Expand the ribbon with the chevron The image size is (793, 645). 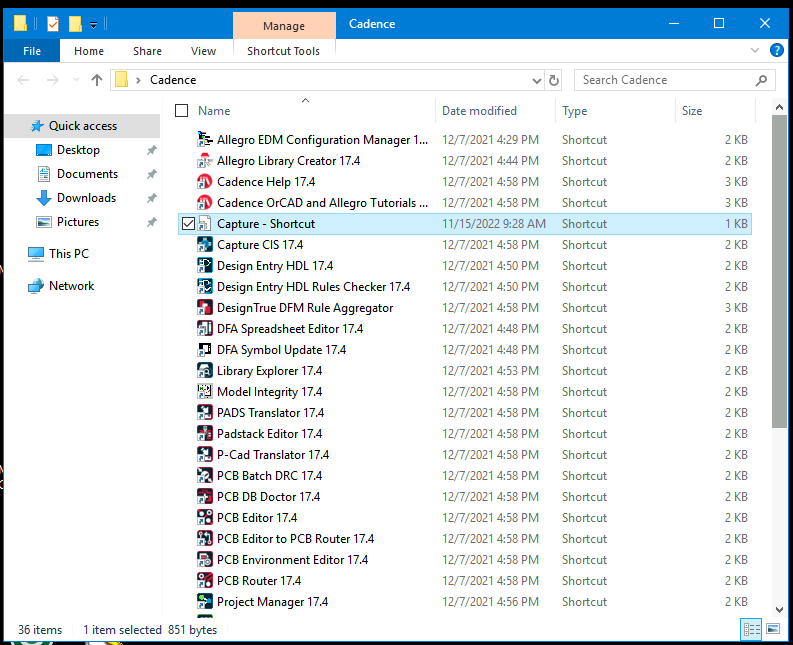pos(755,51)
